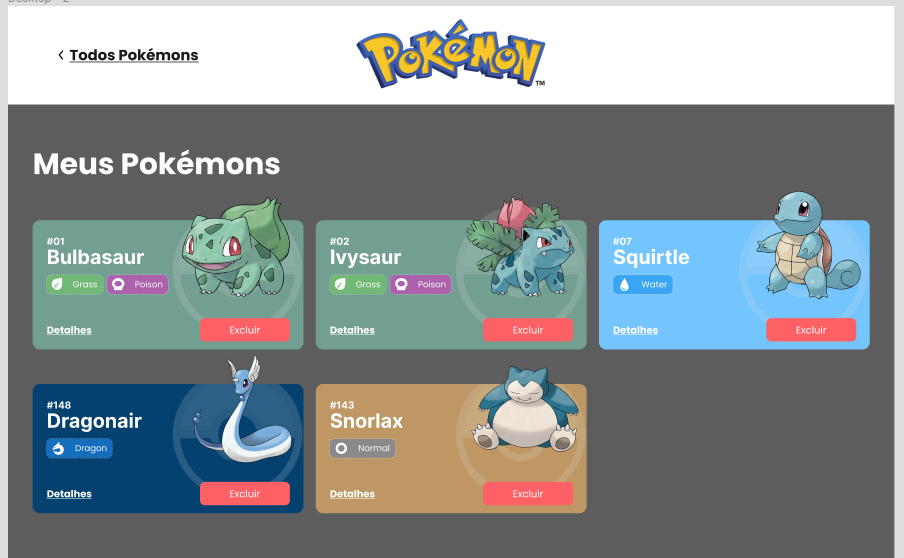The width and height of the screenshot is (904, 558).
Task: Click the Normal circle icon on Snorlax card
Action: (341, 448)
